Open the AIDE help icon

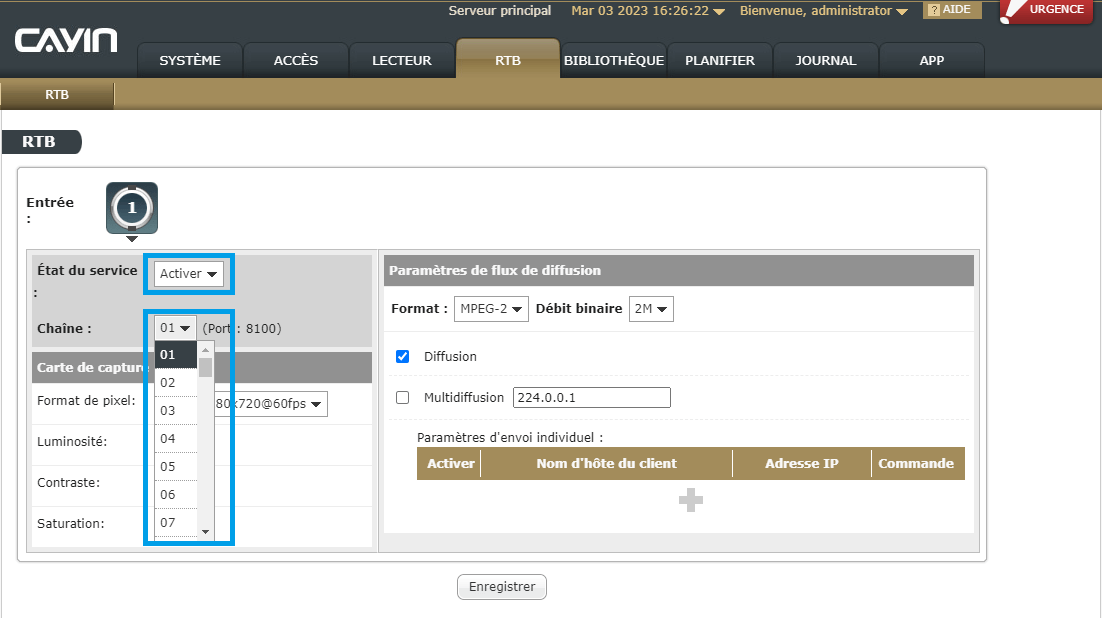(x=948, y=10)
